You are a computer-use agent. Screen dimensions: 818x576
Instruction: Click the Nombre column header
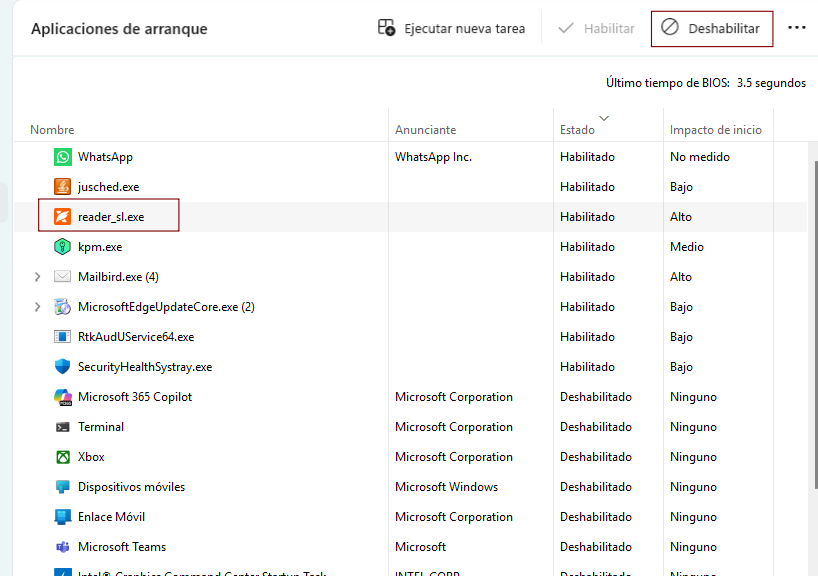pos(52,129)
